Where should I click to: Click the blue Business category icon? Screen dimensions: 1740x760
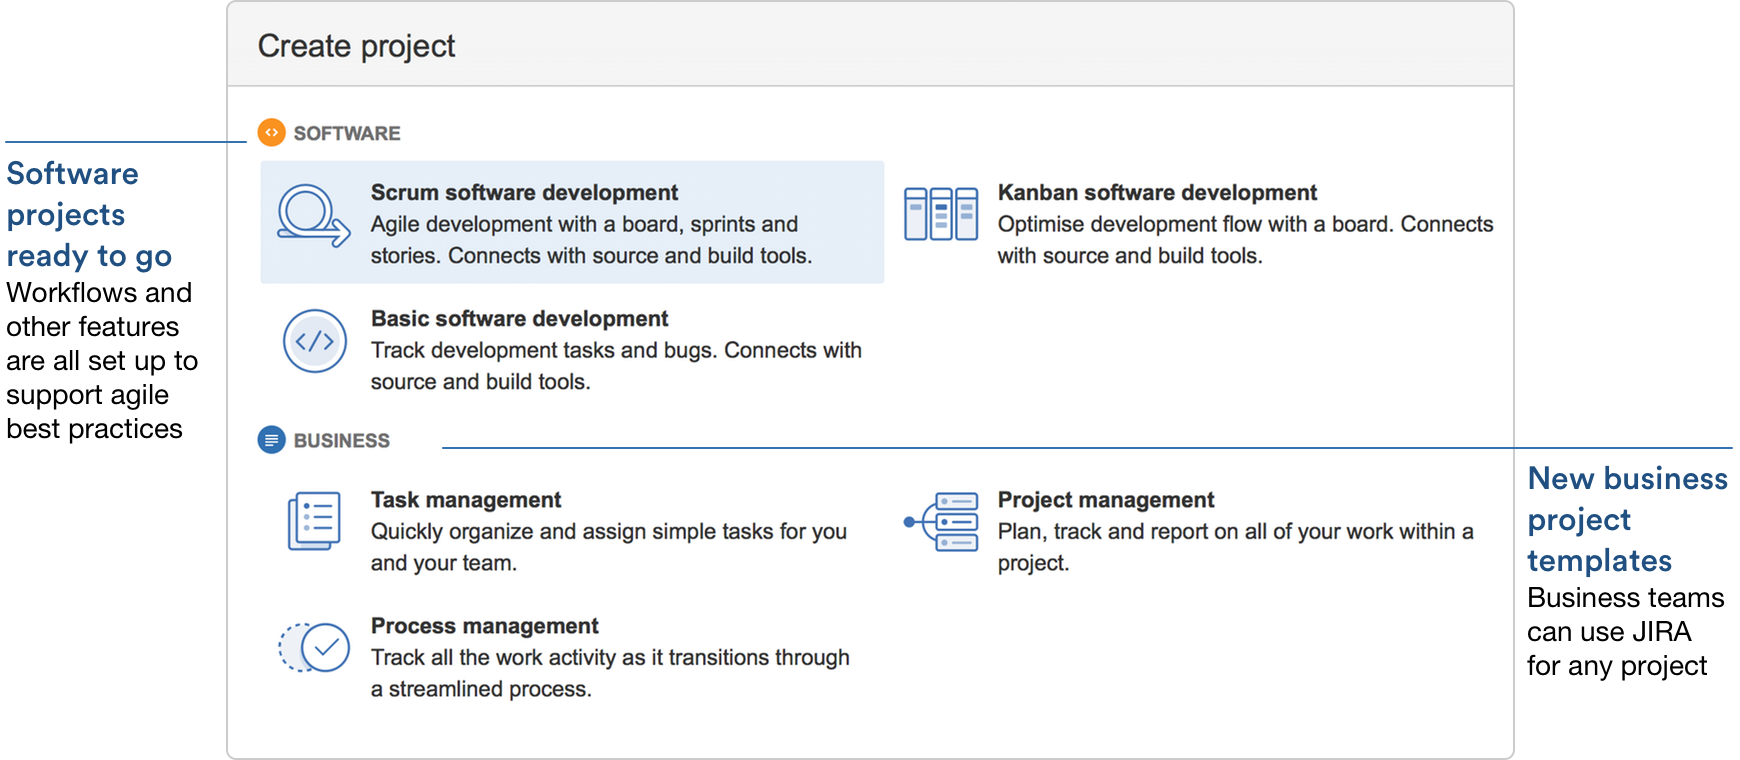point(271,440)
